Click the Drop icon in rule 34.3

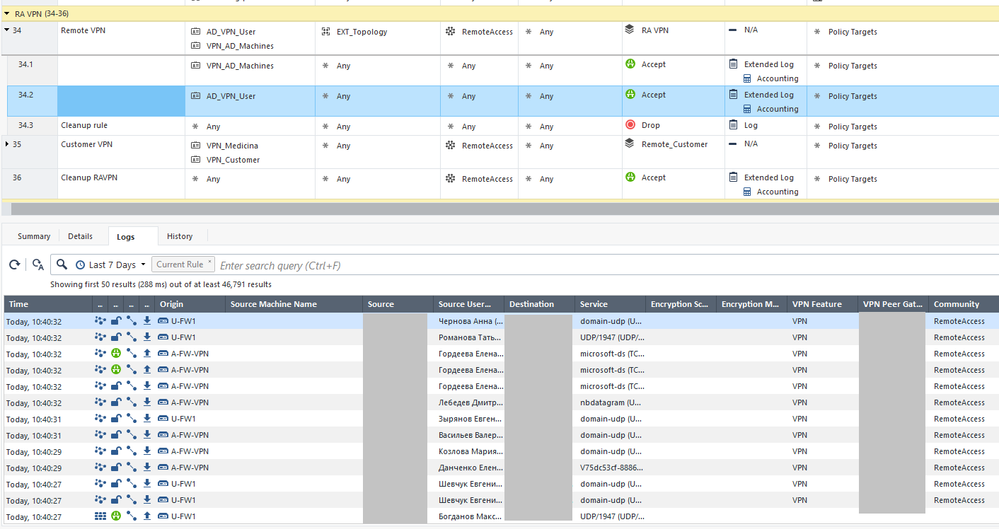pyautogui.click(x=631, y=125)
